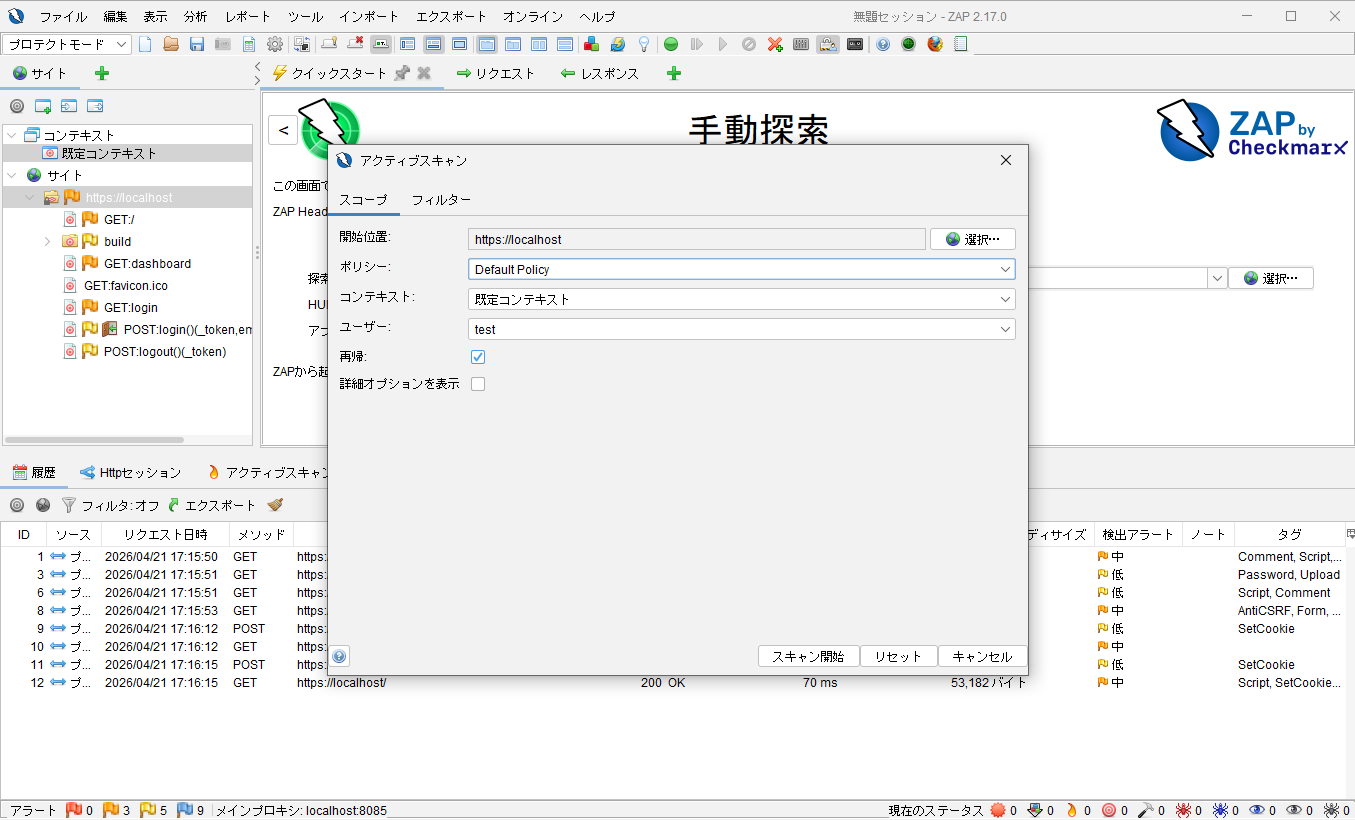Open the ユーザー dropdown showing test

[742, 329]
